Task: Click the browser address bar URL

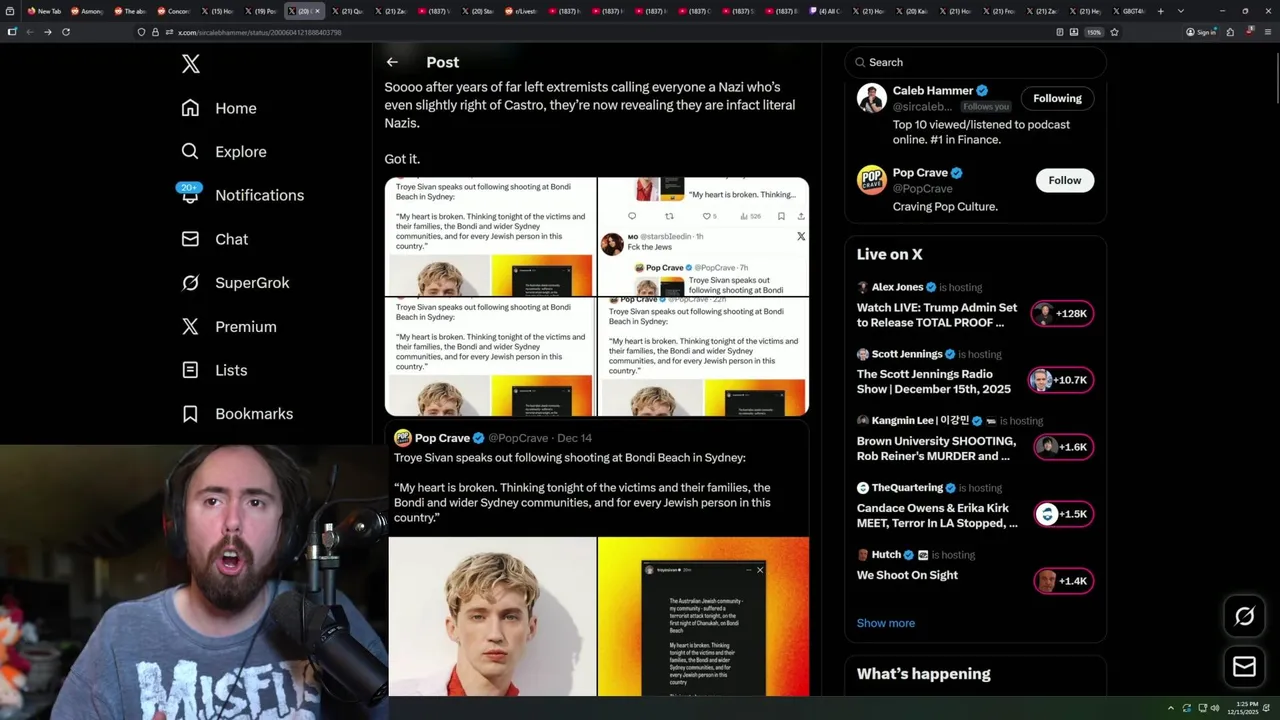Action: coord(260,32)
